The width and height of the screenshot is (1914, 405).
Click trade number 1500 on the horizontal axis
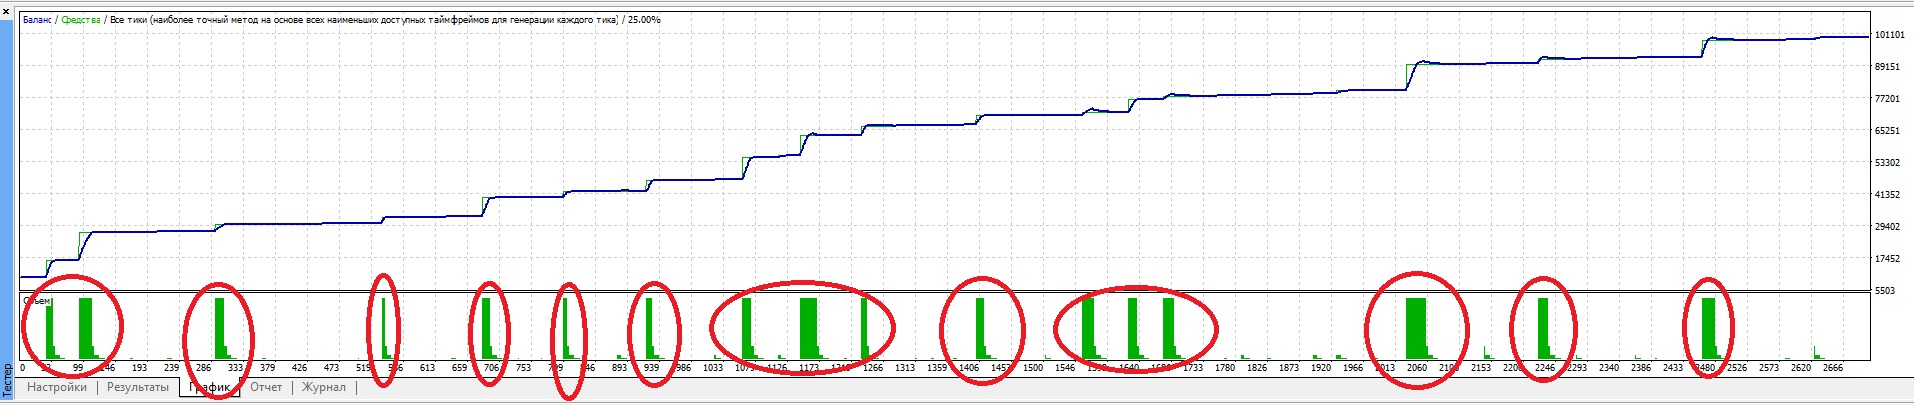coord(1033,368)
